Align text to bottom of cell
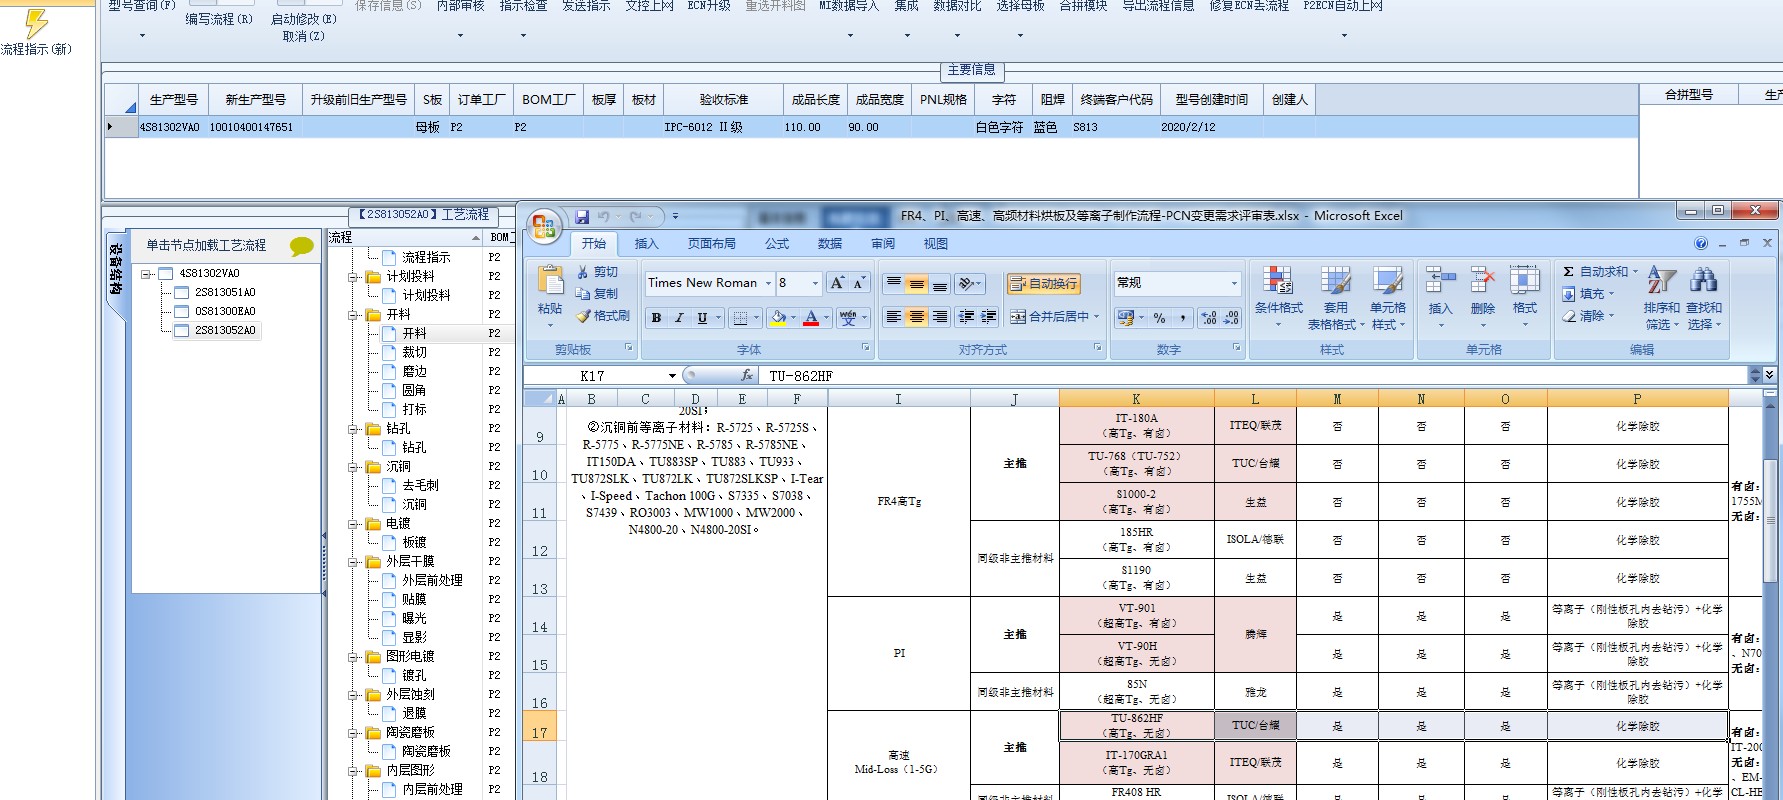The height and width of the screenshot is (800, 1783). pos(940,284)
